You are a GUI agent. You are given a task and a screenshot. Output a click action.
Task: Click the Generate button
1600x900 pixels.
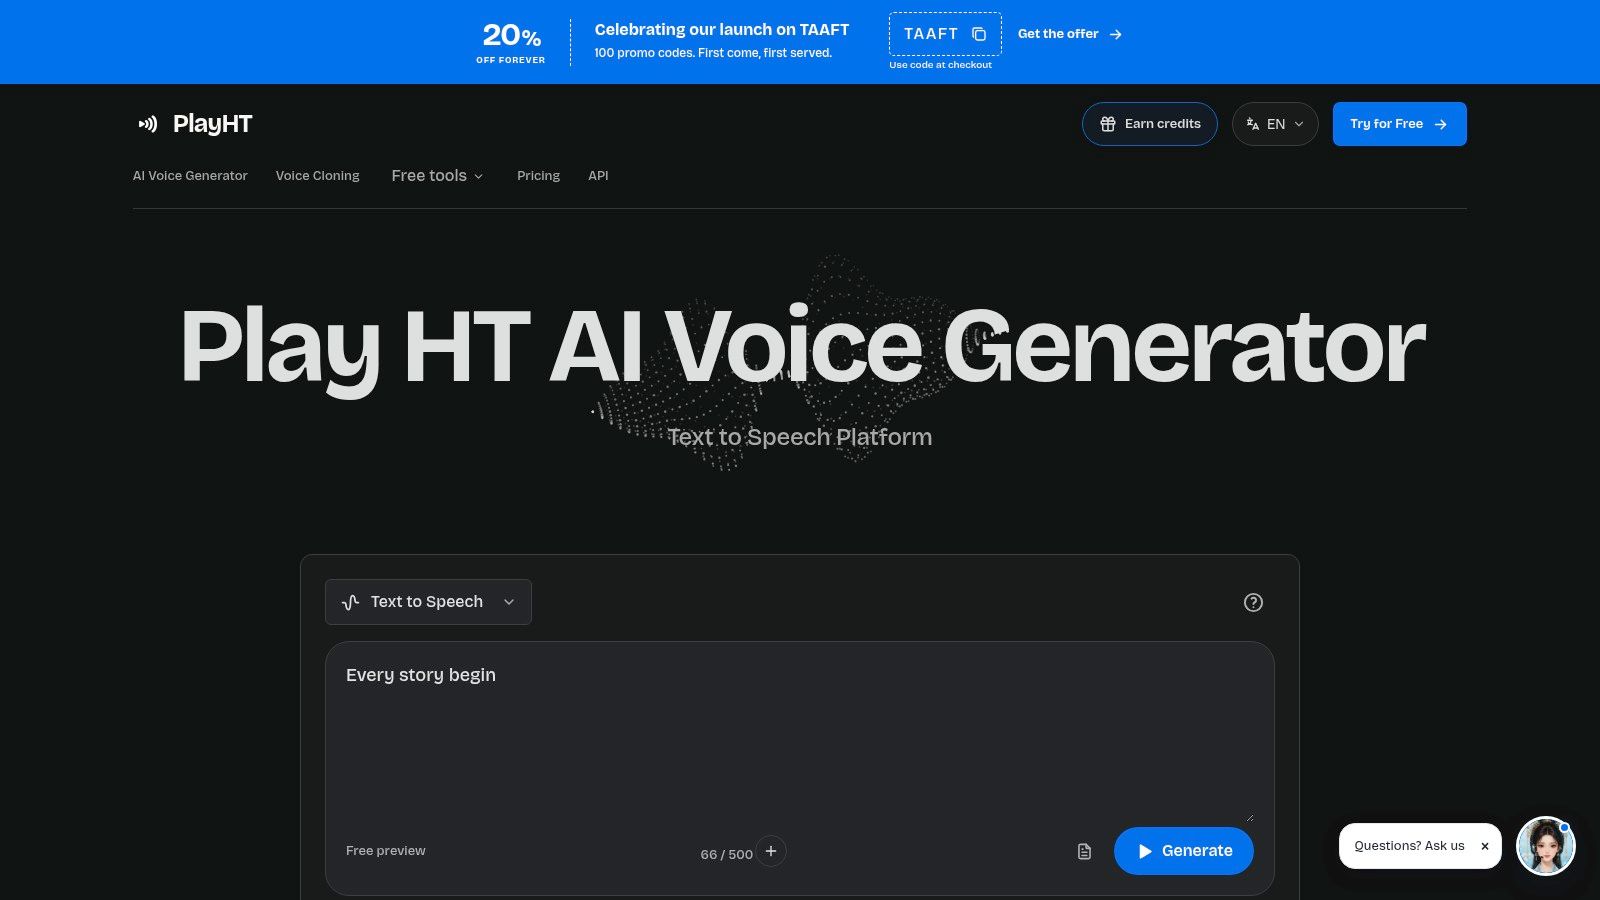click(x=1184, y=851)
